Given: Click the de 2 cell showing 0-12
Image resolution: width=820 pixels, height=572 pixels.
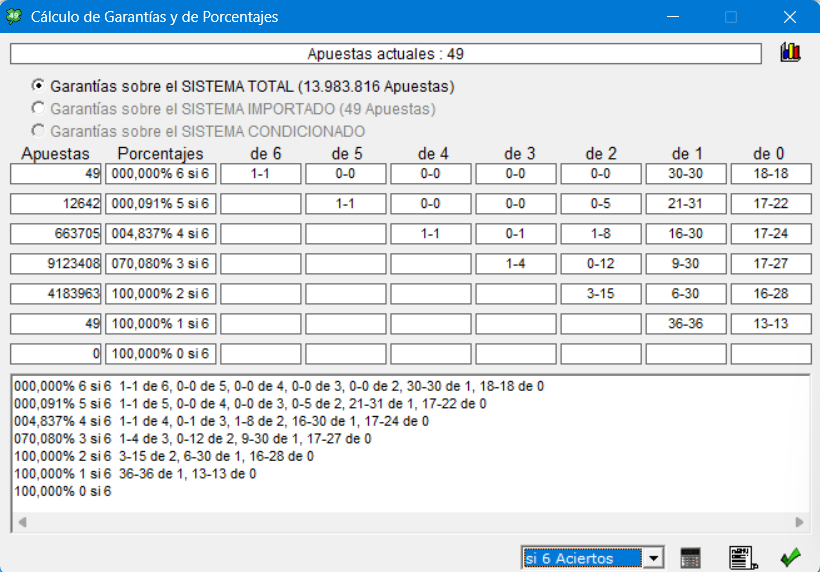Looking at the screenshot, I should [601, 264].
